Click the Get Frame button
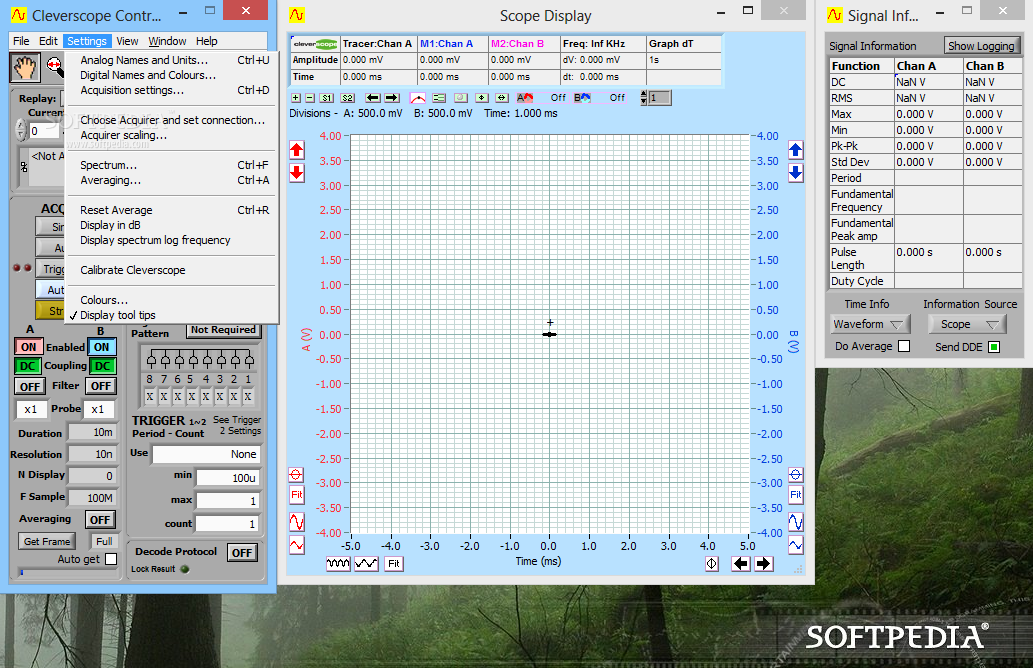Image resolution: width=1033 pixels, height=668 pixels. [x=47, y=542]
